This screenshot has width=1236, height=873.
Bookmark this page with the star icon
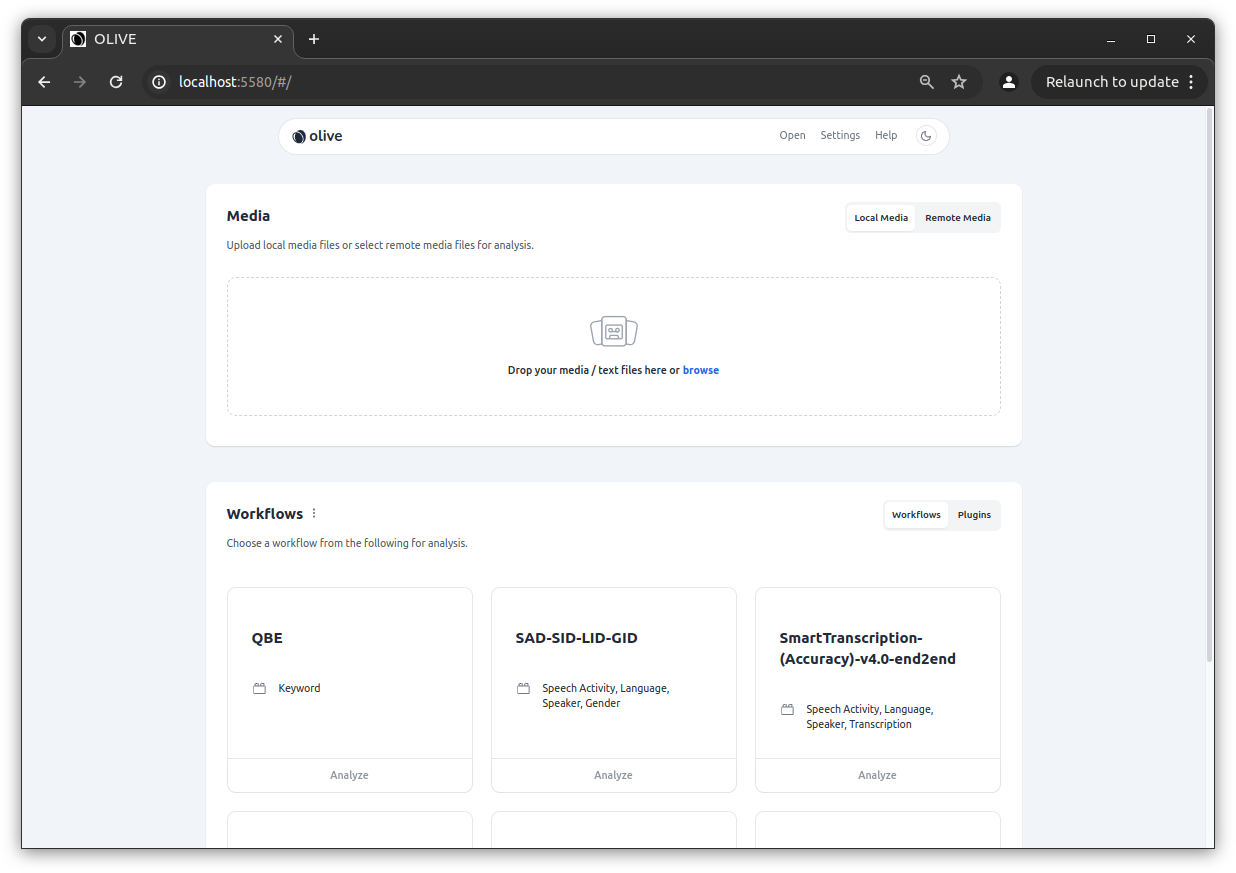[x=959, y=82]
